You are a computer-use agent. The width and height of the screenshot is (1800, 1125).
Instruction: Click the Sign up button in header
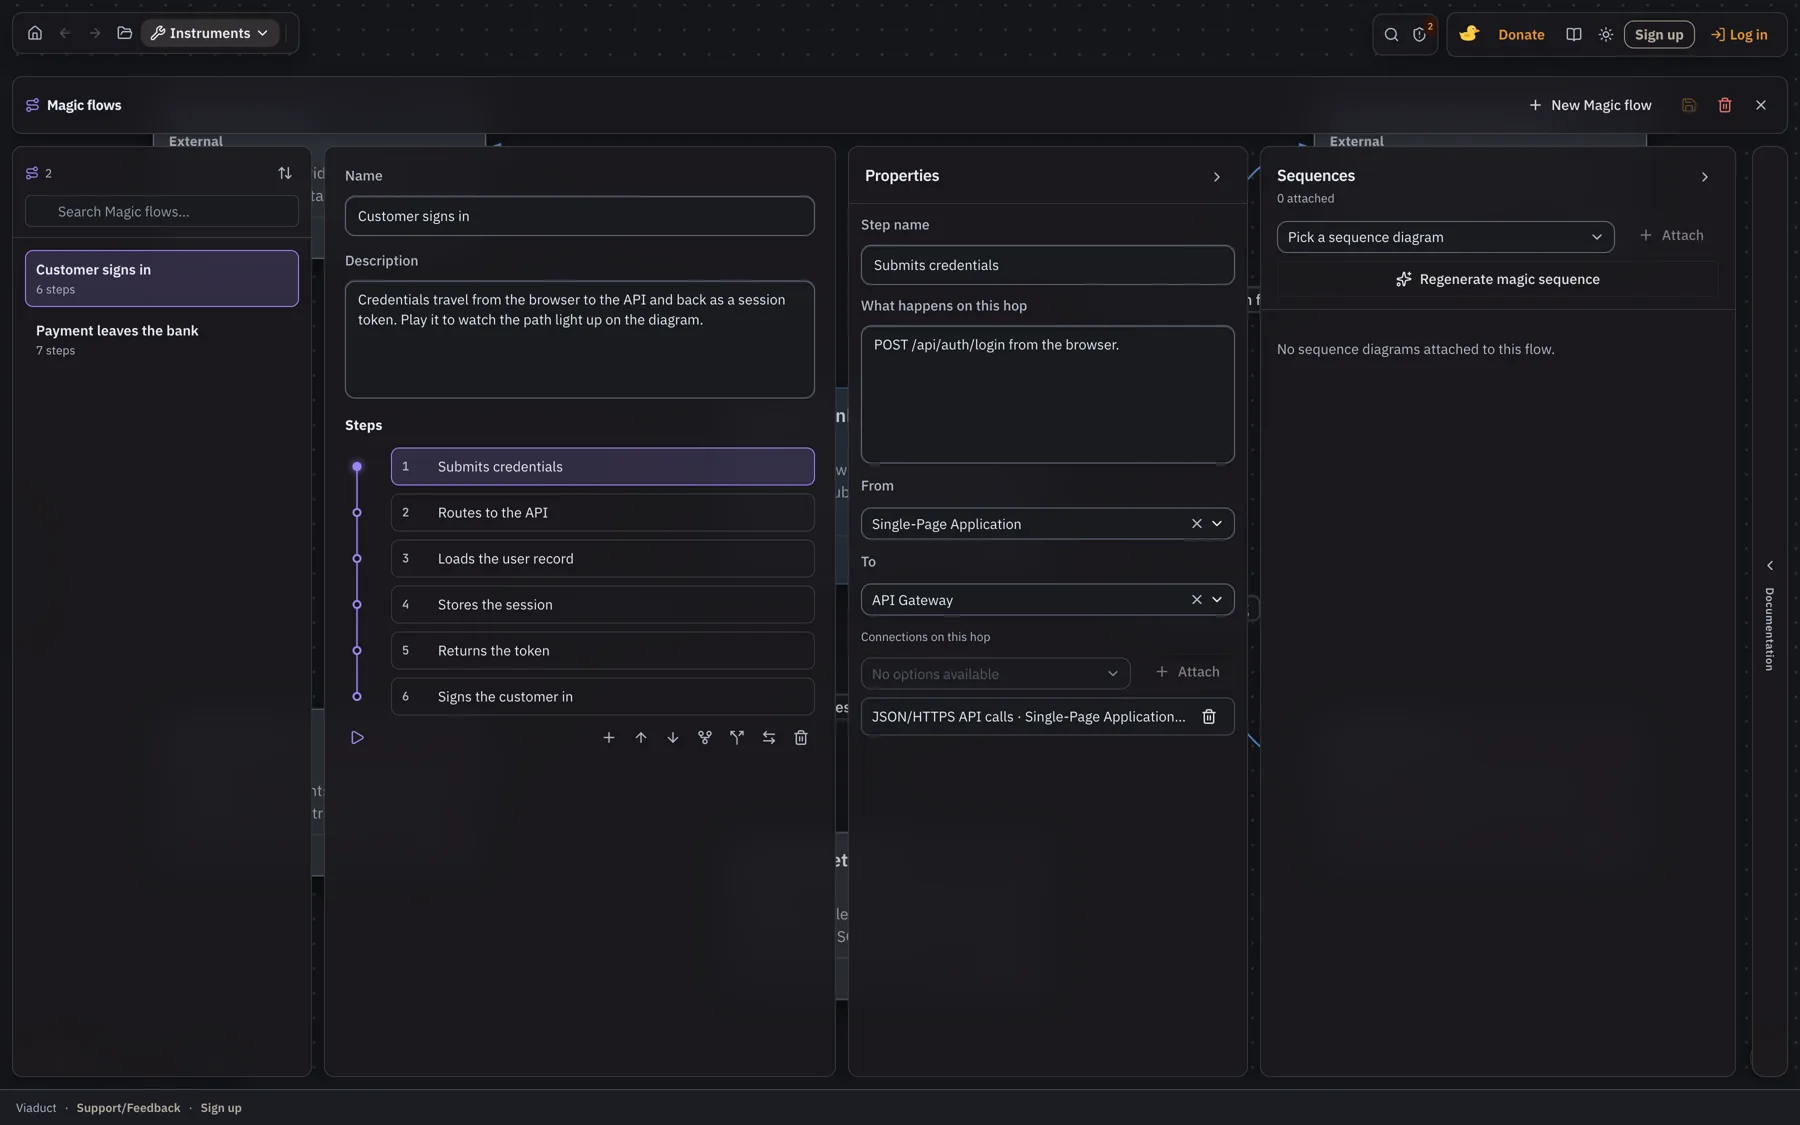pyautogui.click(x=1659, y=35)
